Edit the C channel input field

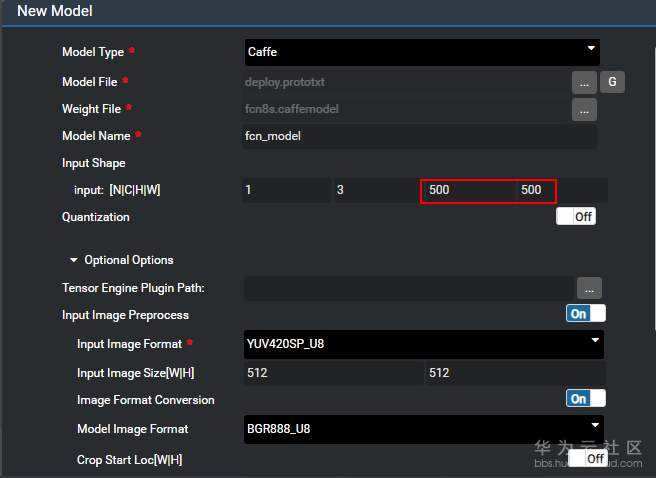(375, 190)
